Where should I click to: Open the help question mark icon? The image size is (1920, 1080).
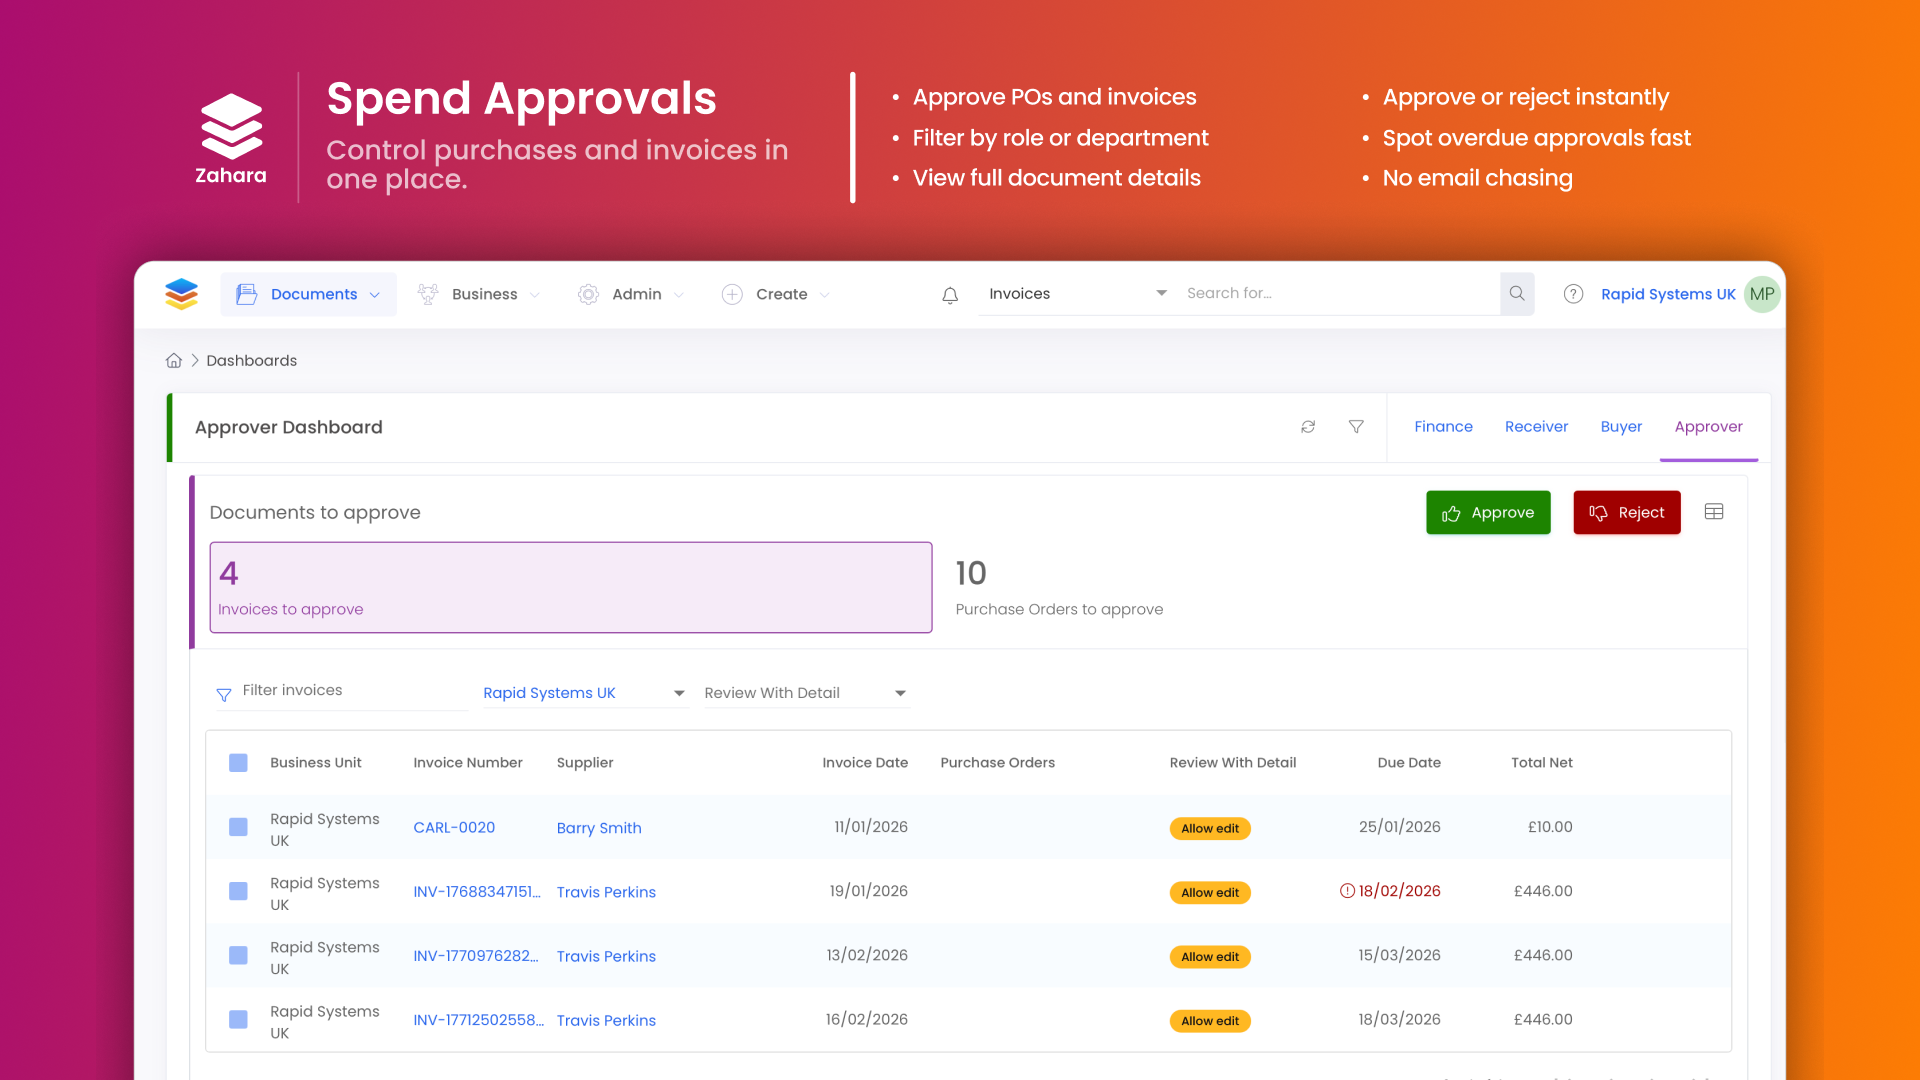(1573, 294)
